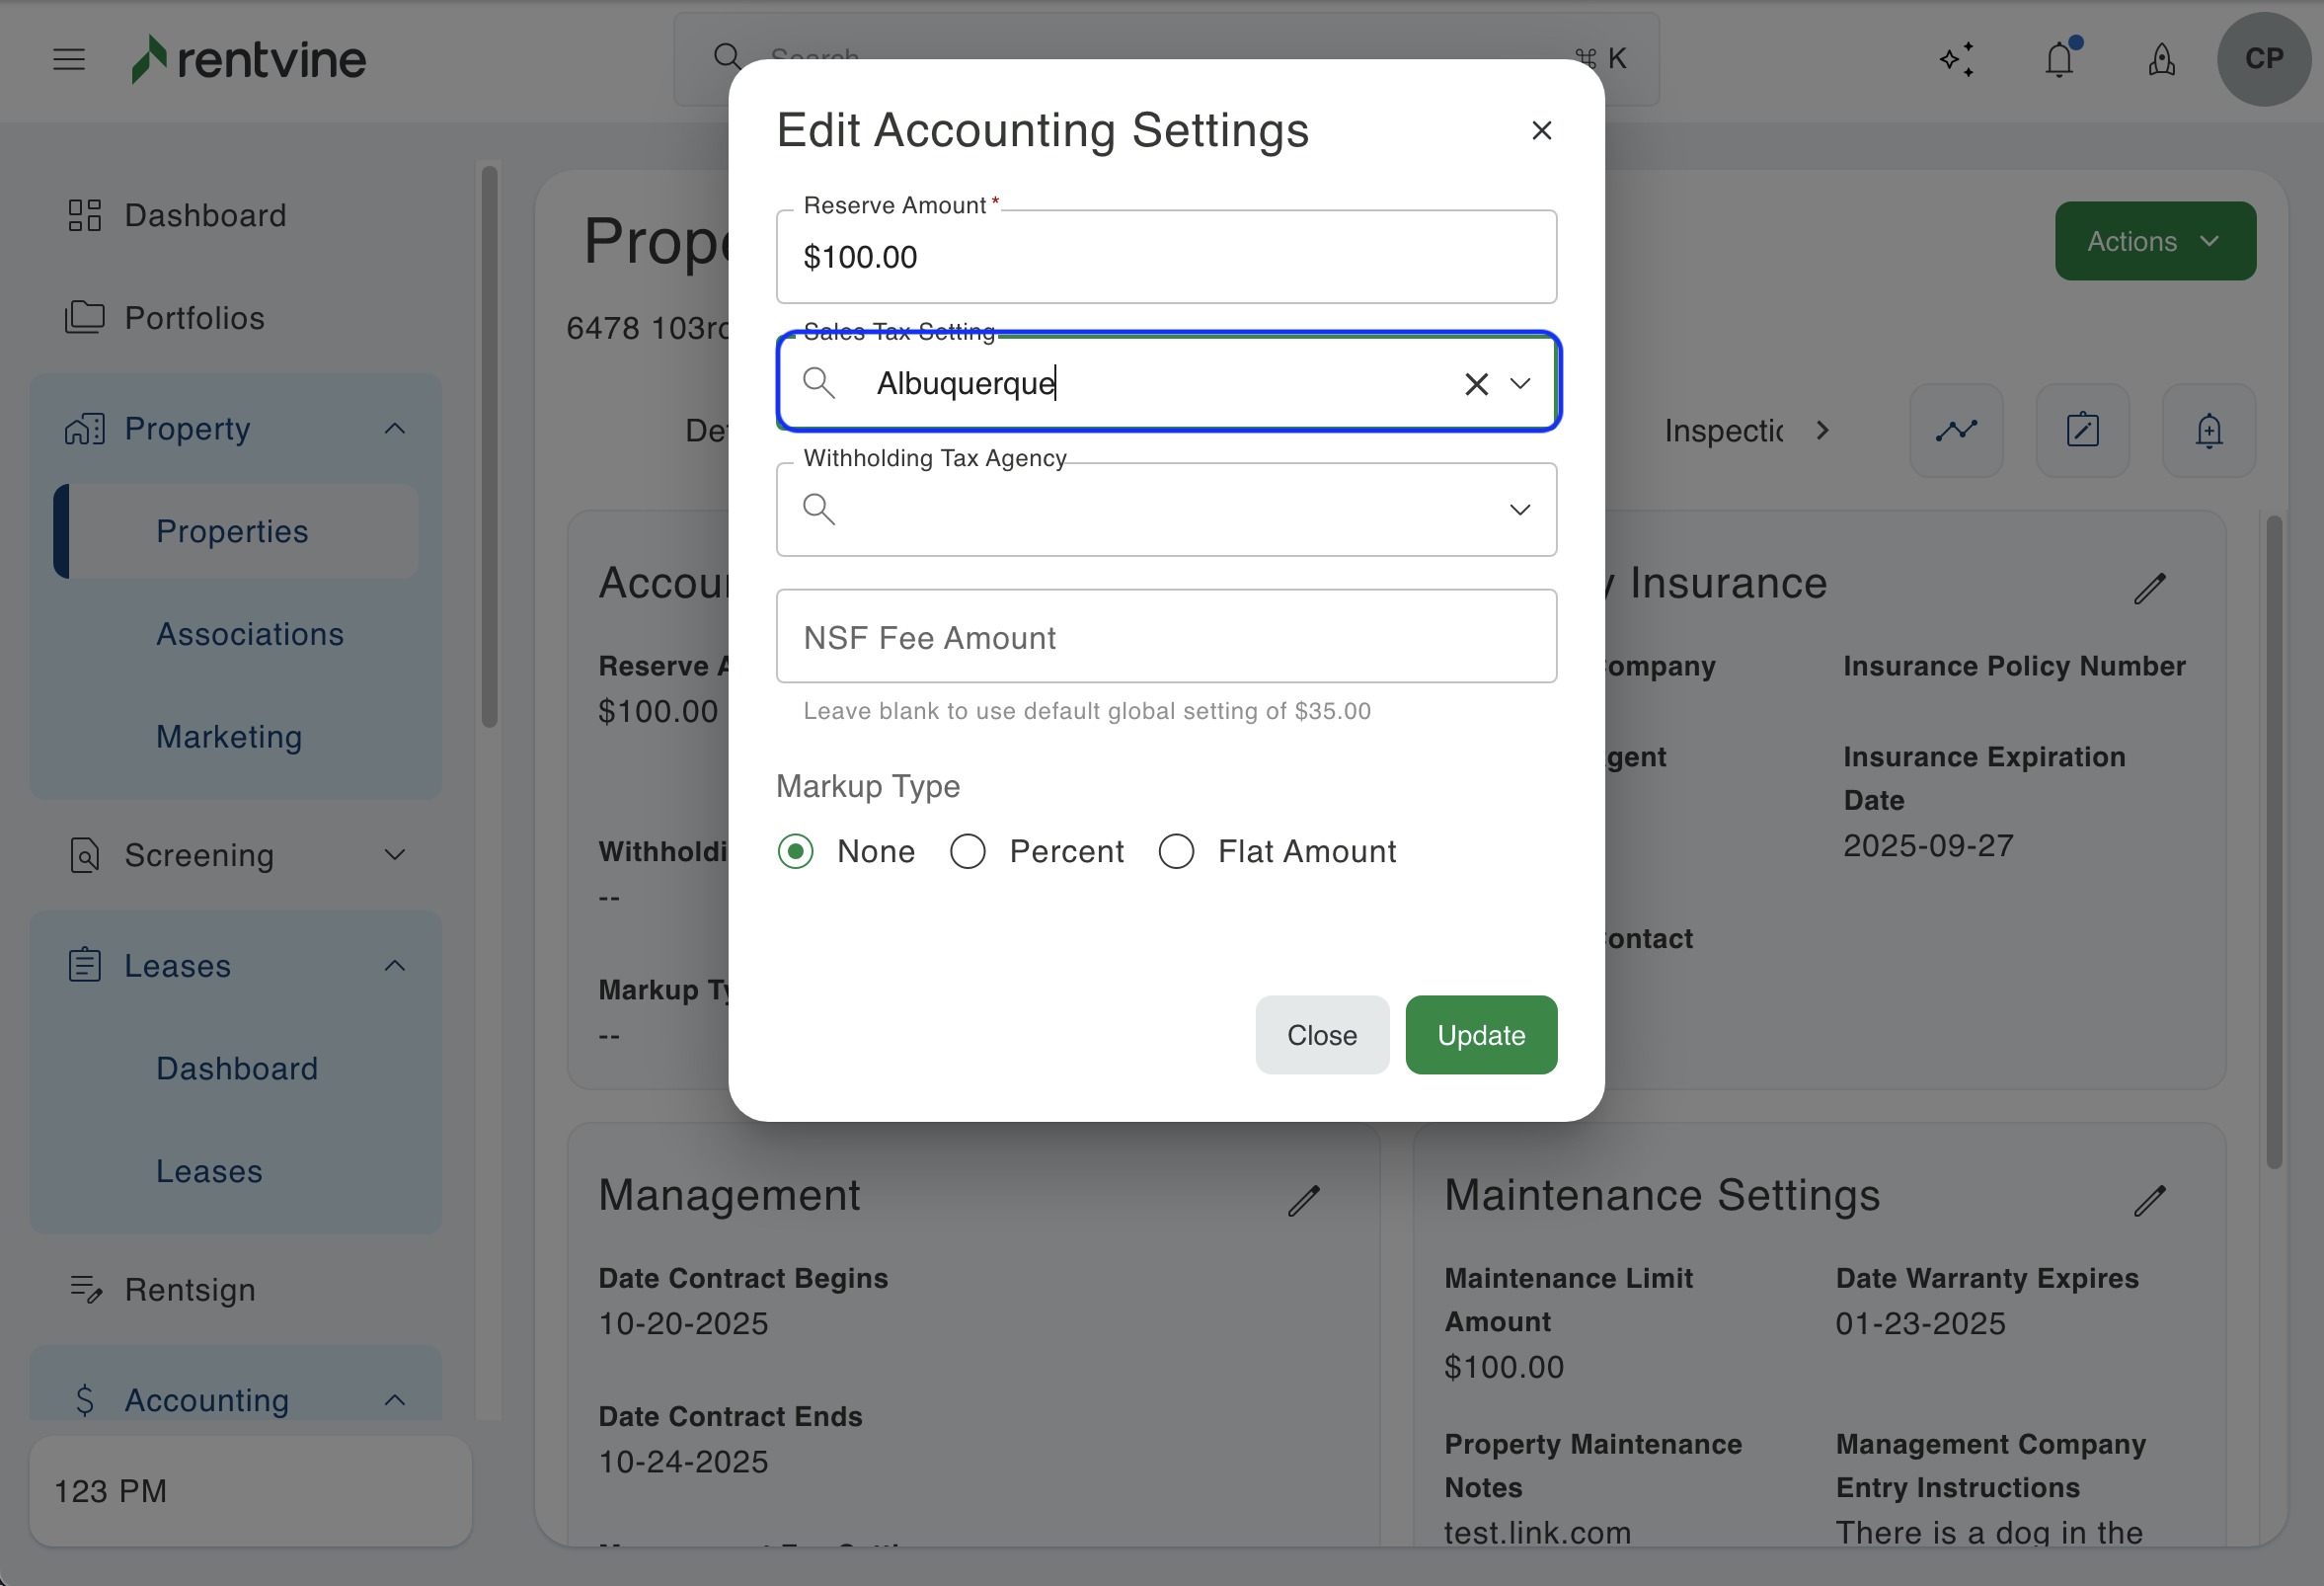Select the Percent markup type

coord(968,852)
